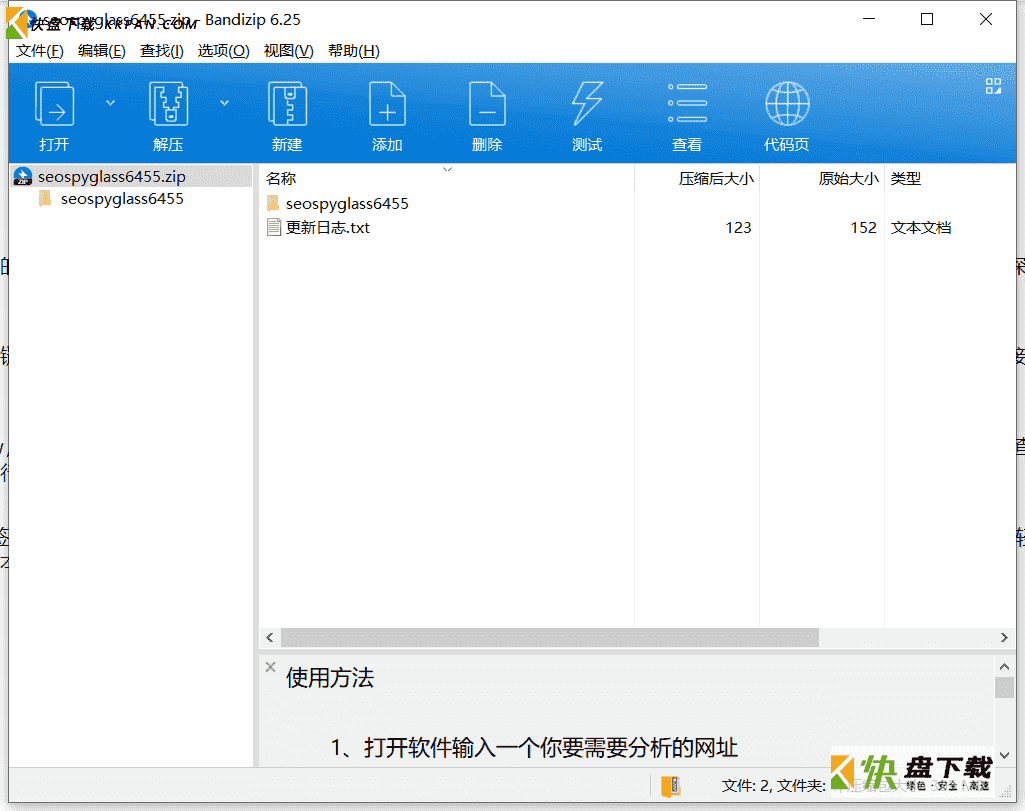The height and width of the screenshot is (811, 1025).
Task: Click the Delete (删除) file icon
Action: [487, 105]
